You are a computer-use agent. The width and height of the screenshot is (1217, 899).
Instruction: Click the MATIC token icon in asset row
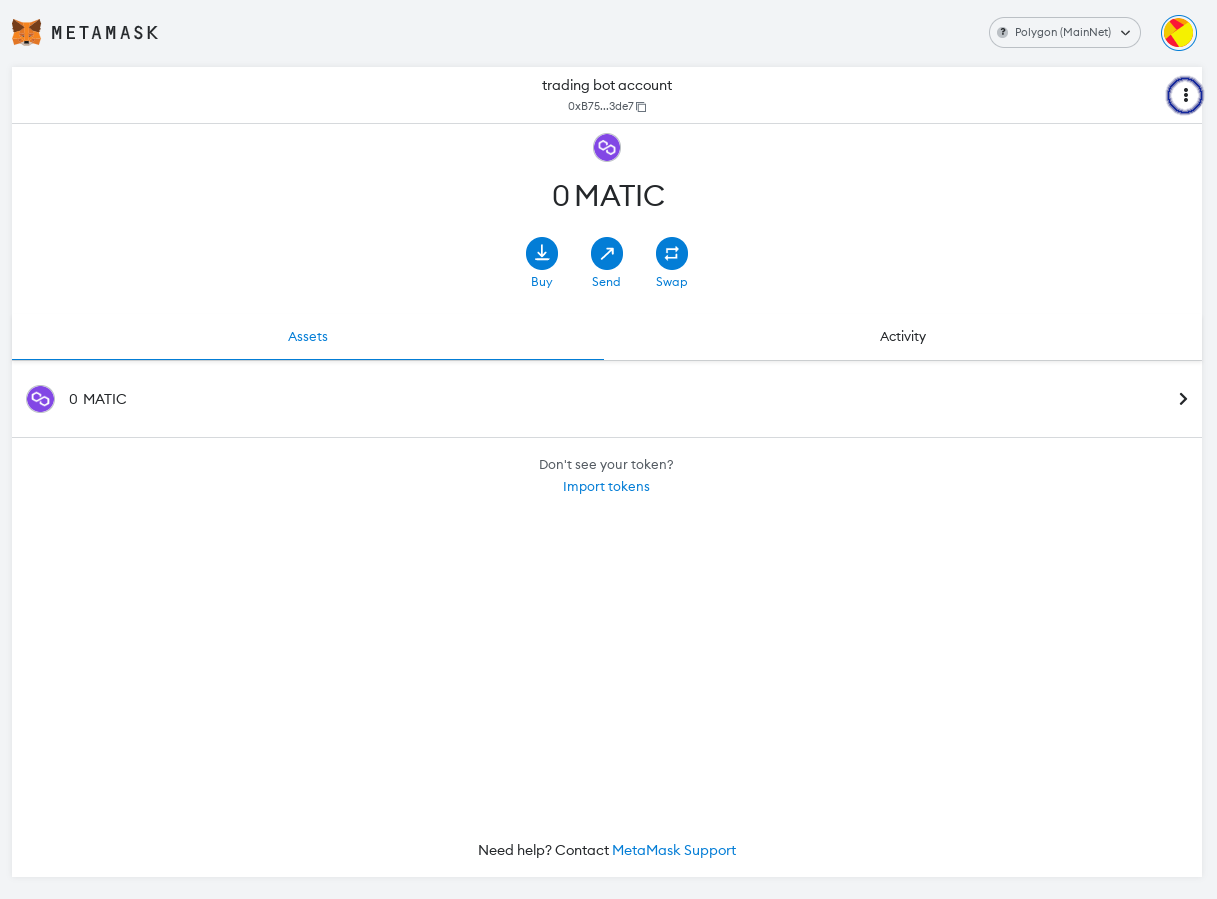40,399
